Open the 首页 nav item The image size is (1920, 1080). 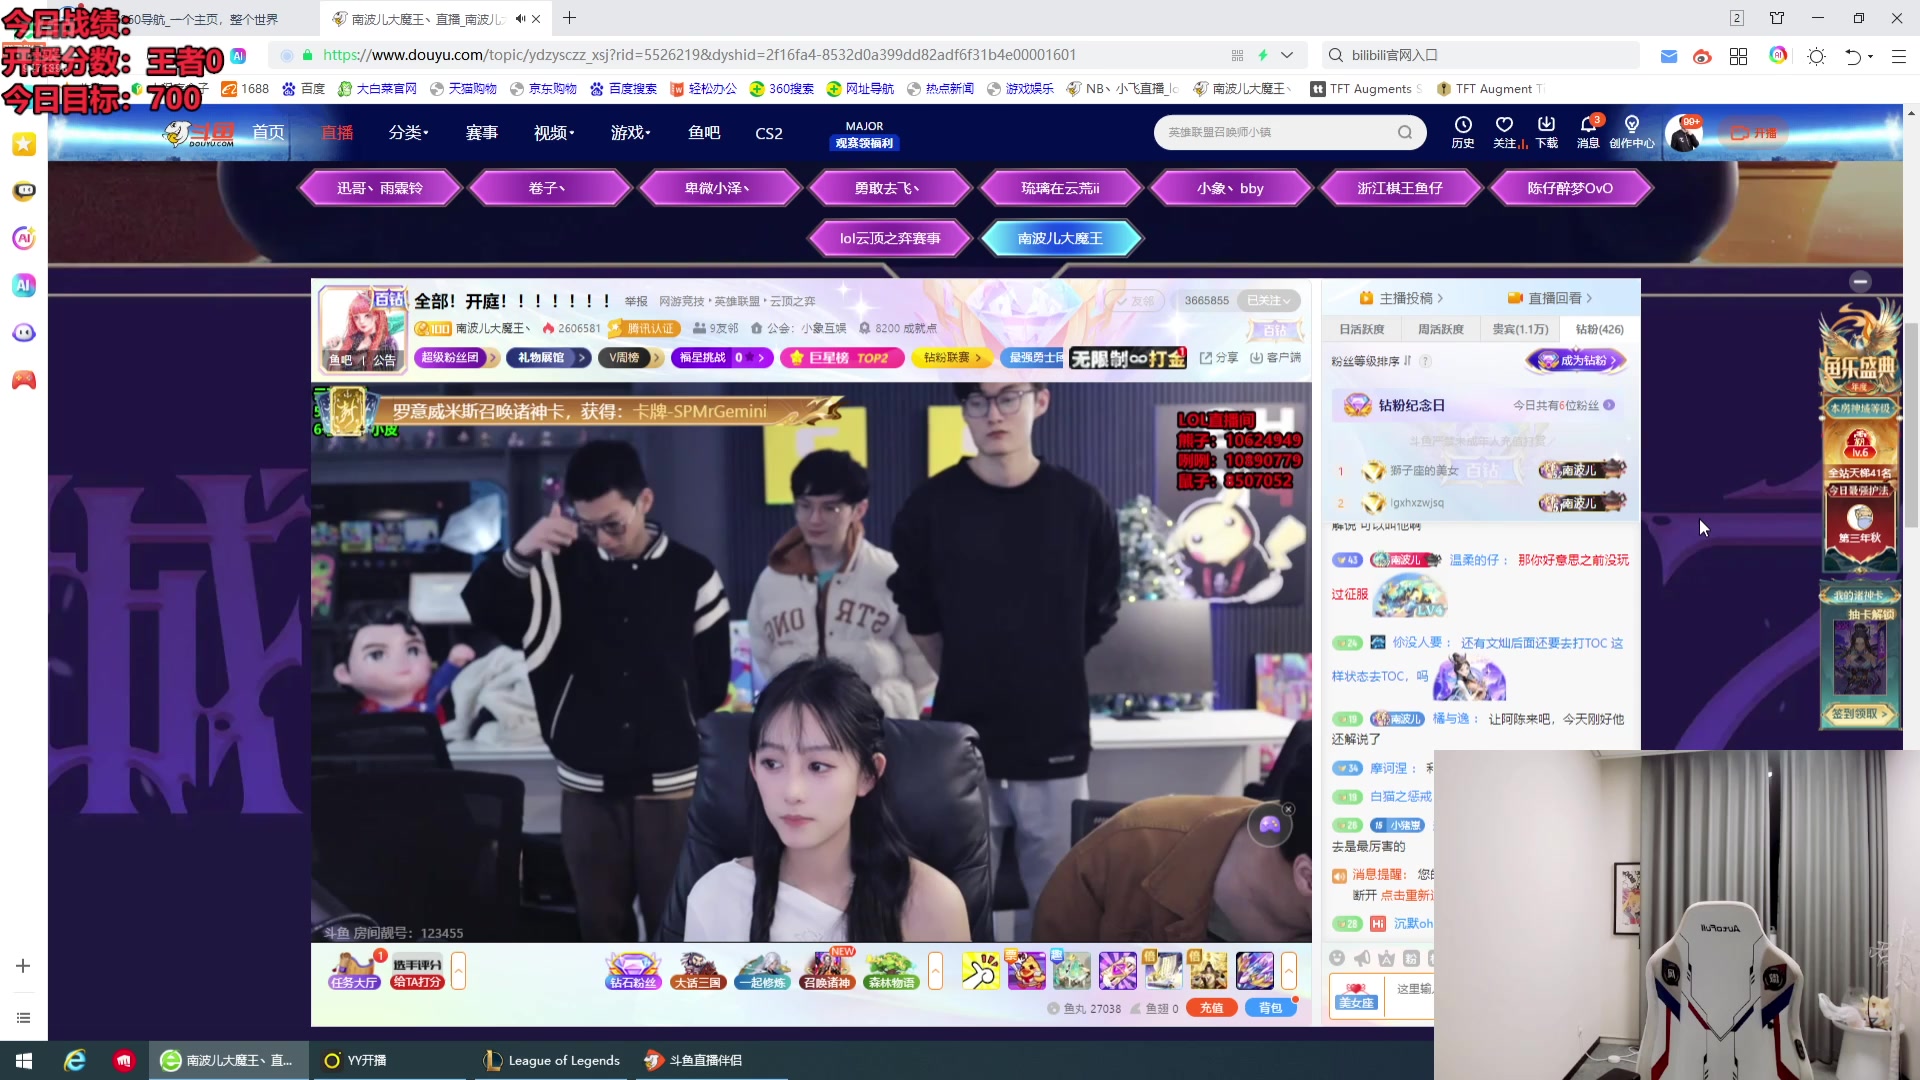coord(268,132)
